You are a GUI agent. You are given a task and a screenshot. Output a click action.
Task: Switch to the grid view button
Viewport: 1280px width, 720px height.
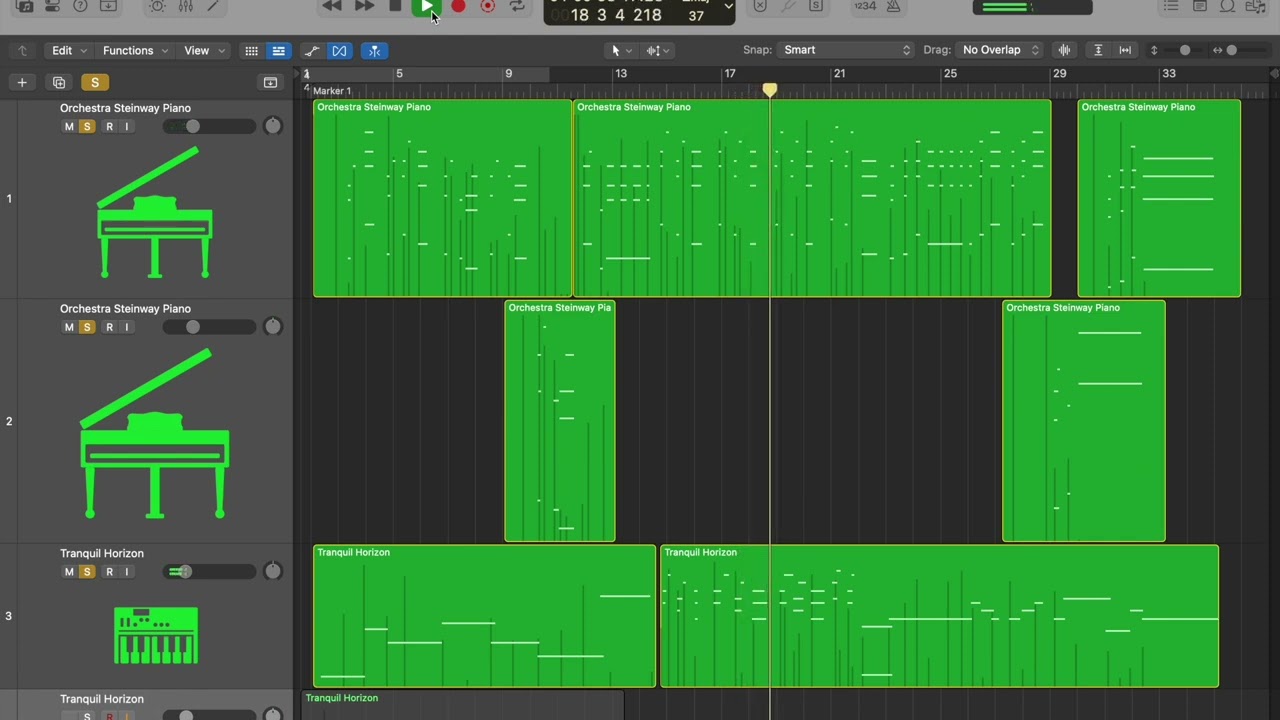(x=251, y=50)
